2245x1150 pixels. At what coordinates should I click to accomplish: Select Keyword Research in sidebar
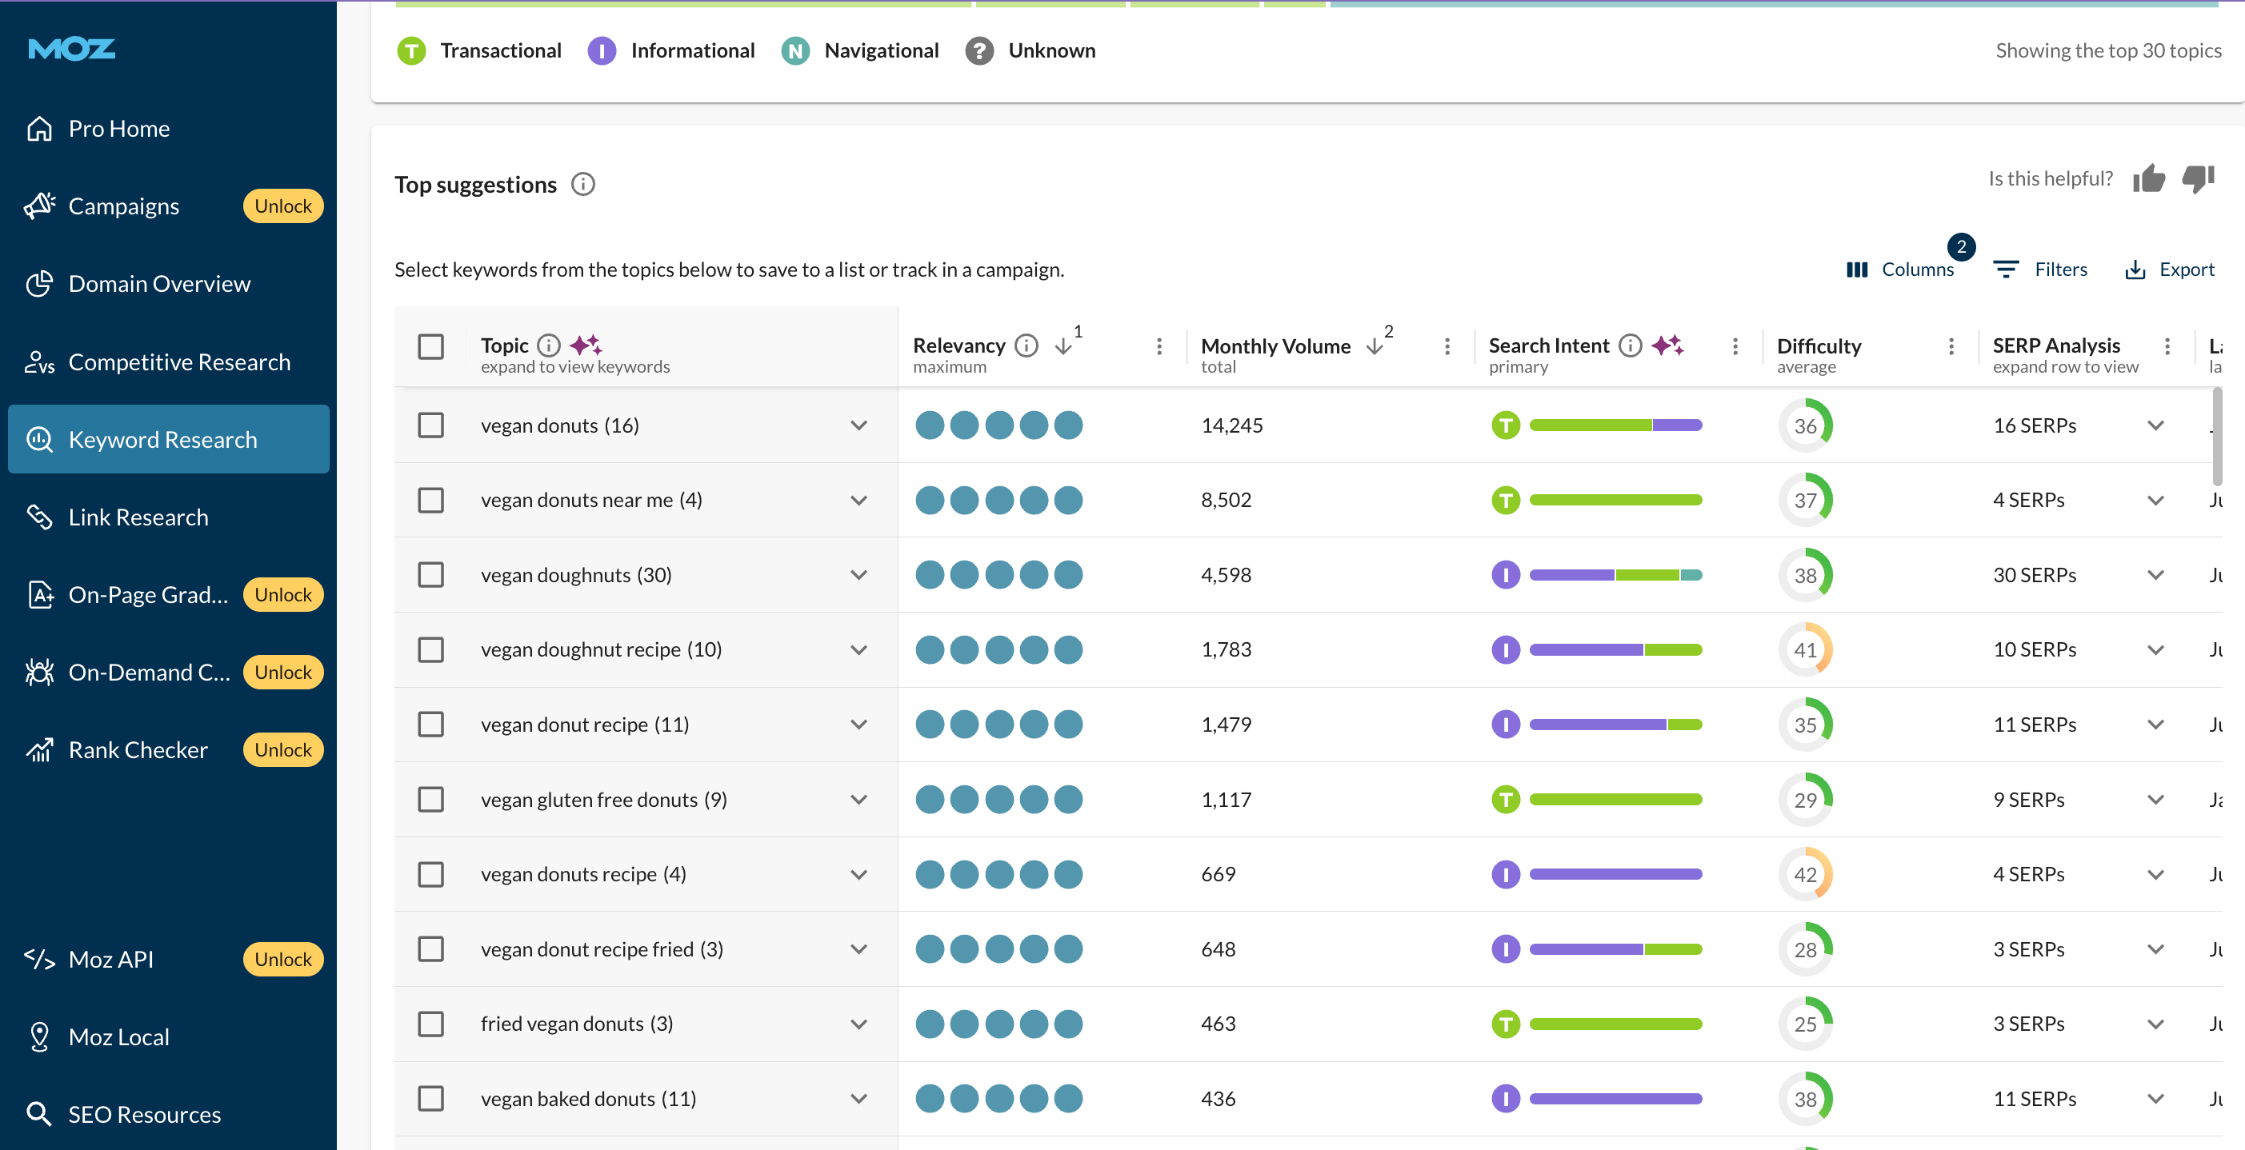point(168,439)
